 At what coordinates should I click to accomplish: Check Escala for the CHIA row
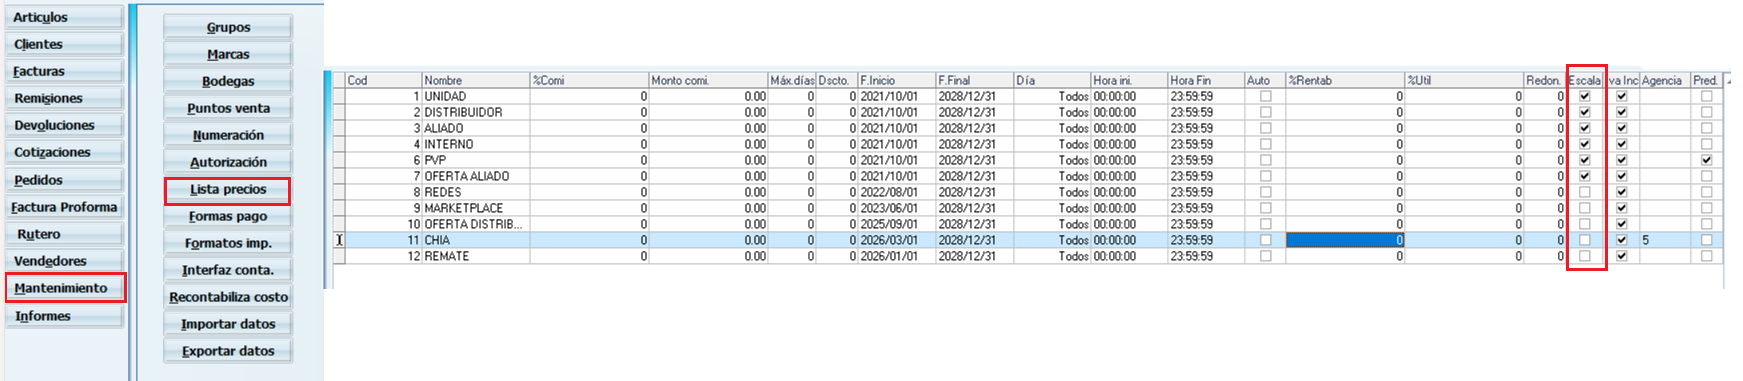[1584, 240]
